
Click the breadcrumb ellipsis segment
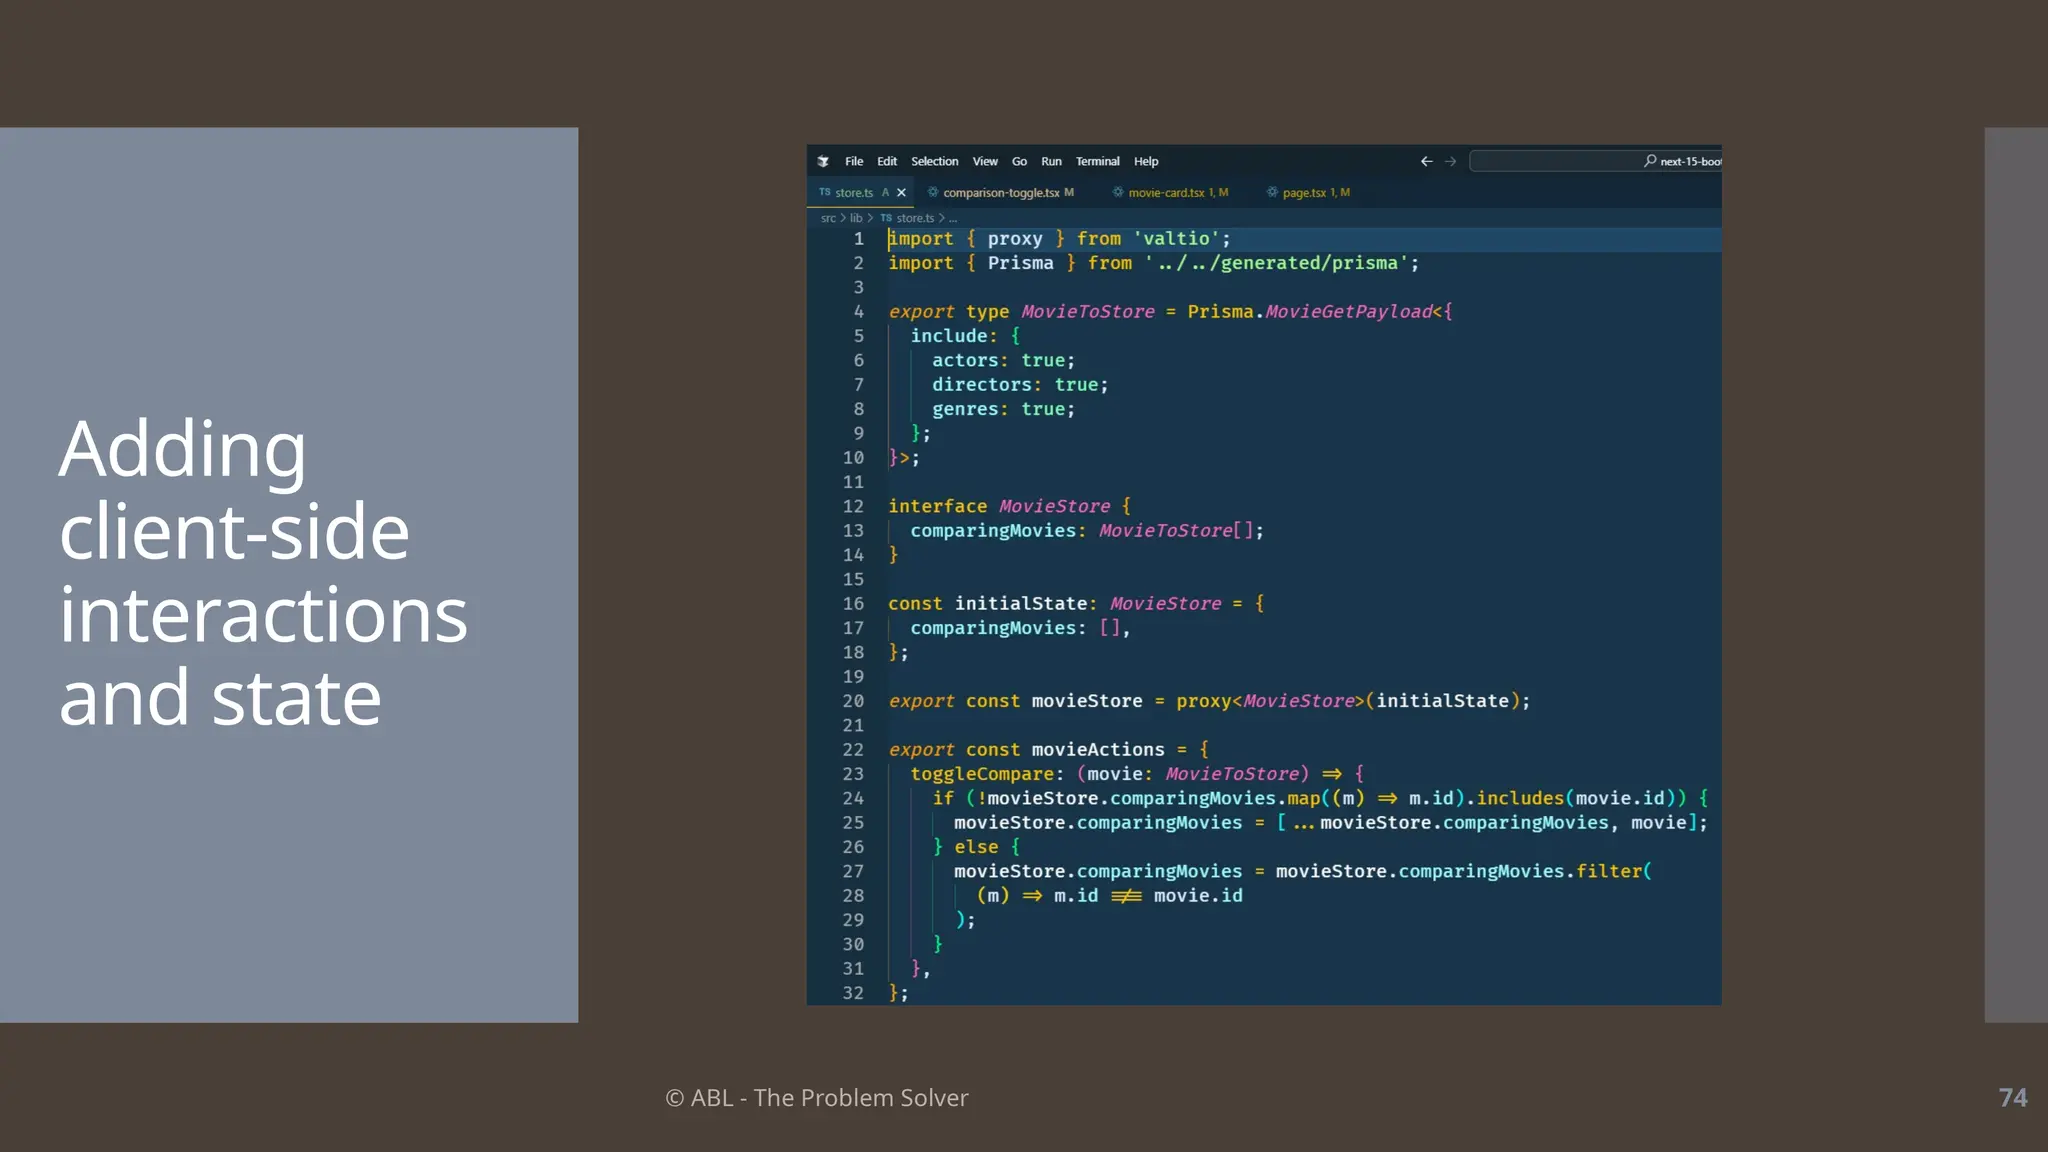coord(952,218)
